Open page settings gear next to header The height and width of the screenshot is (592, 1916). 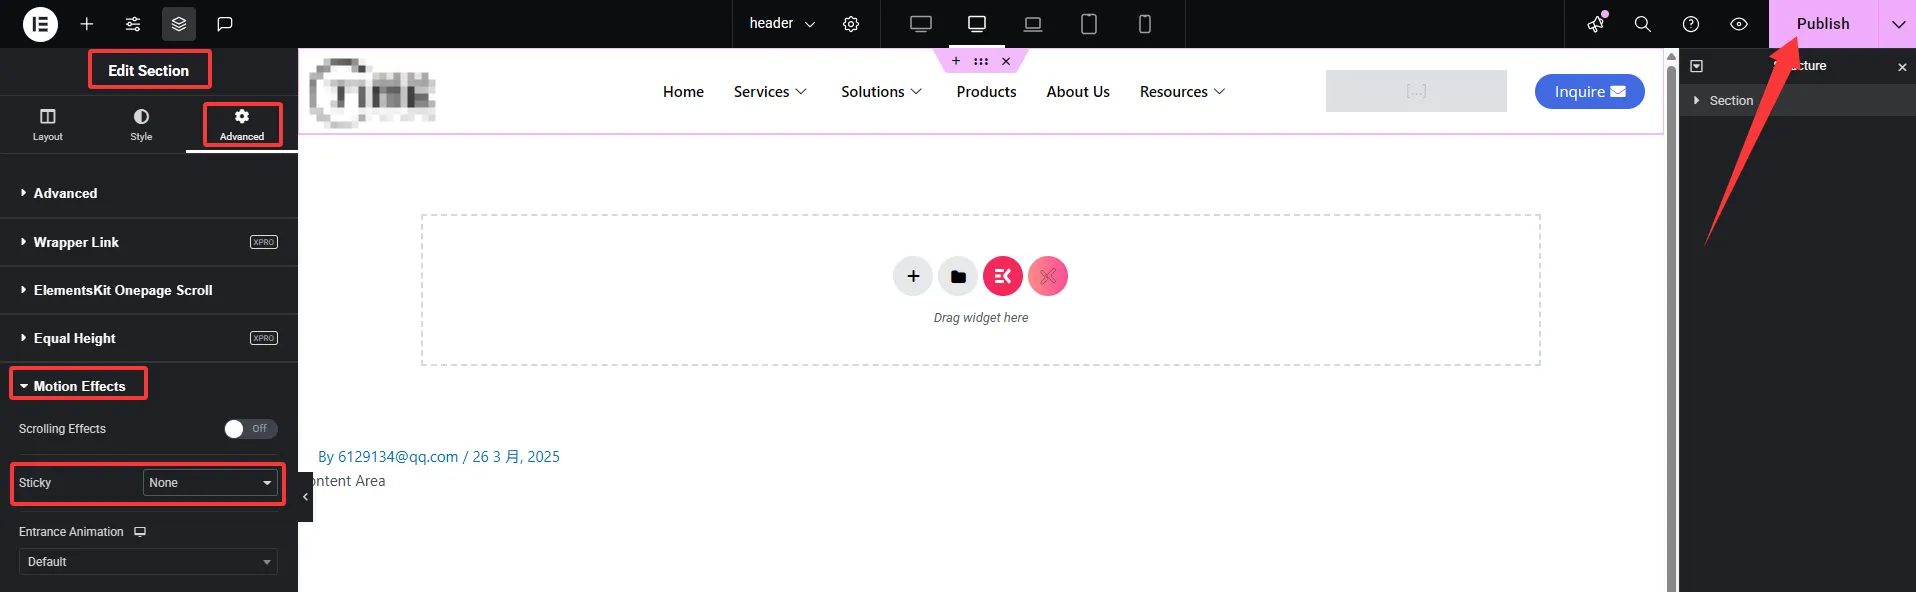(851, 24)
